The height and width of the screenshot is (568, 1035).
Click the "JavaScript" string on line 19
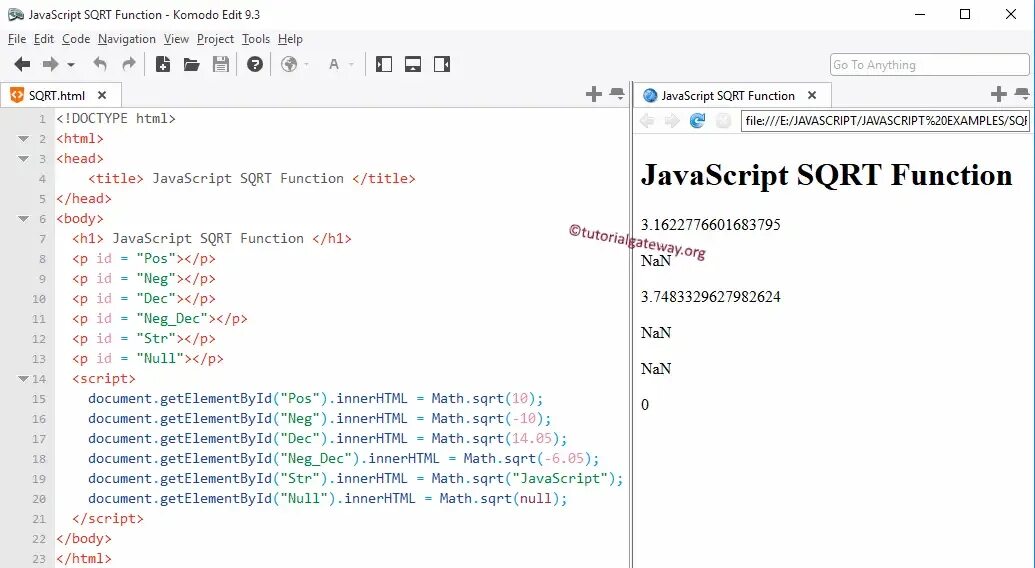coord(559,478)
